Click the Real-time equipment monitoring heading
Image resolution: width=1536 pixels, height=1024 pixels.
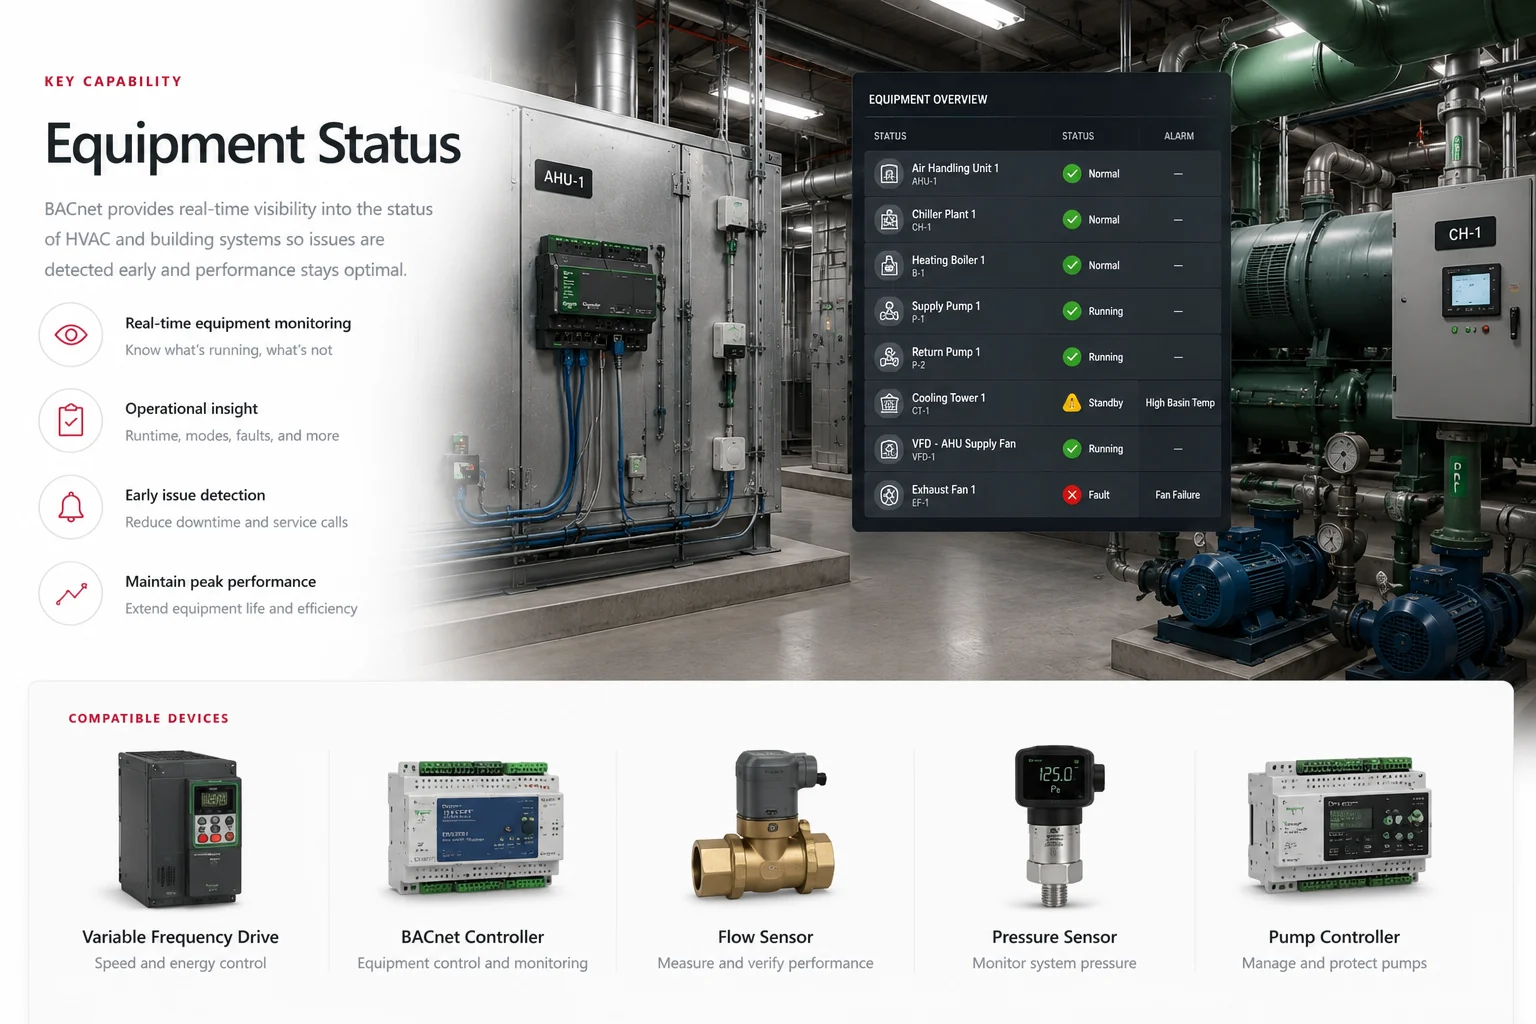point(238,323)
